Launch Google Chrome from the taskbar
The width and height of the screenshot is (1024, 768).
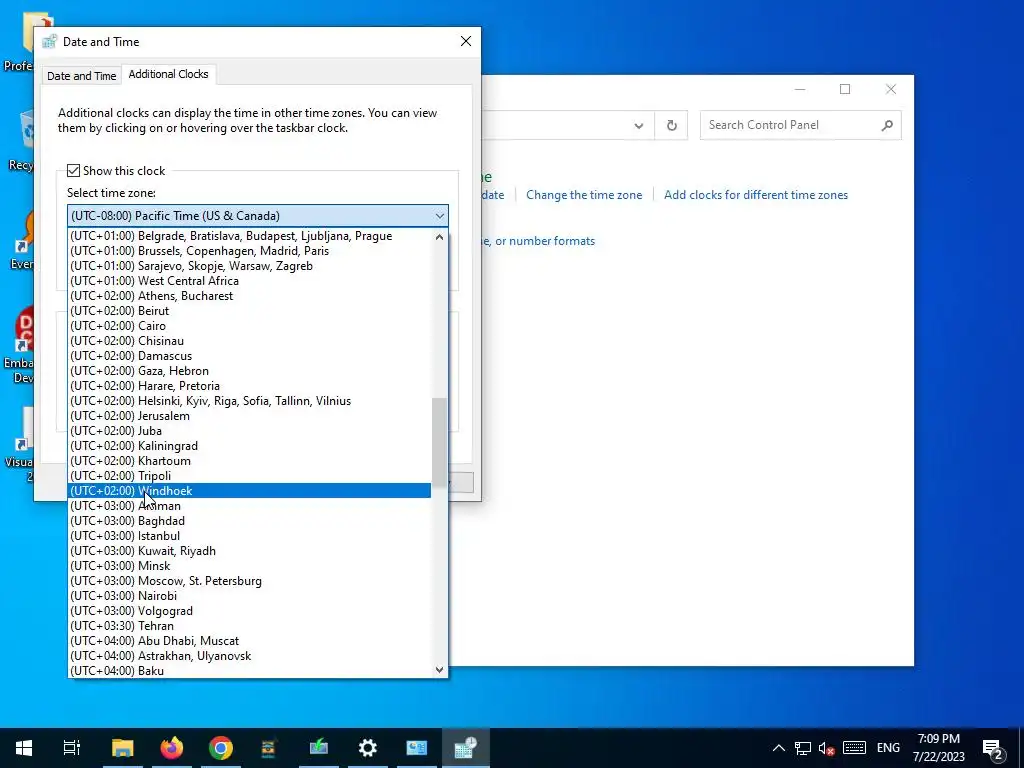221,748
